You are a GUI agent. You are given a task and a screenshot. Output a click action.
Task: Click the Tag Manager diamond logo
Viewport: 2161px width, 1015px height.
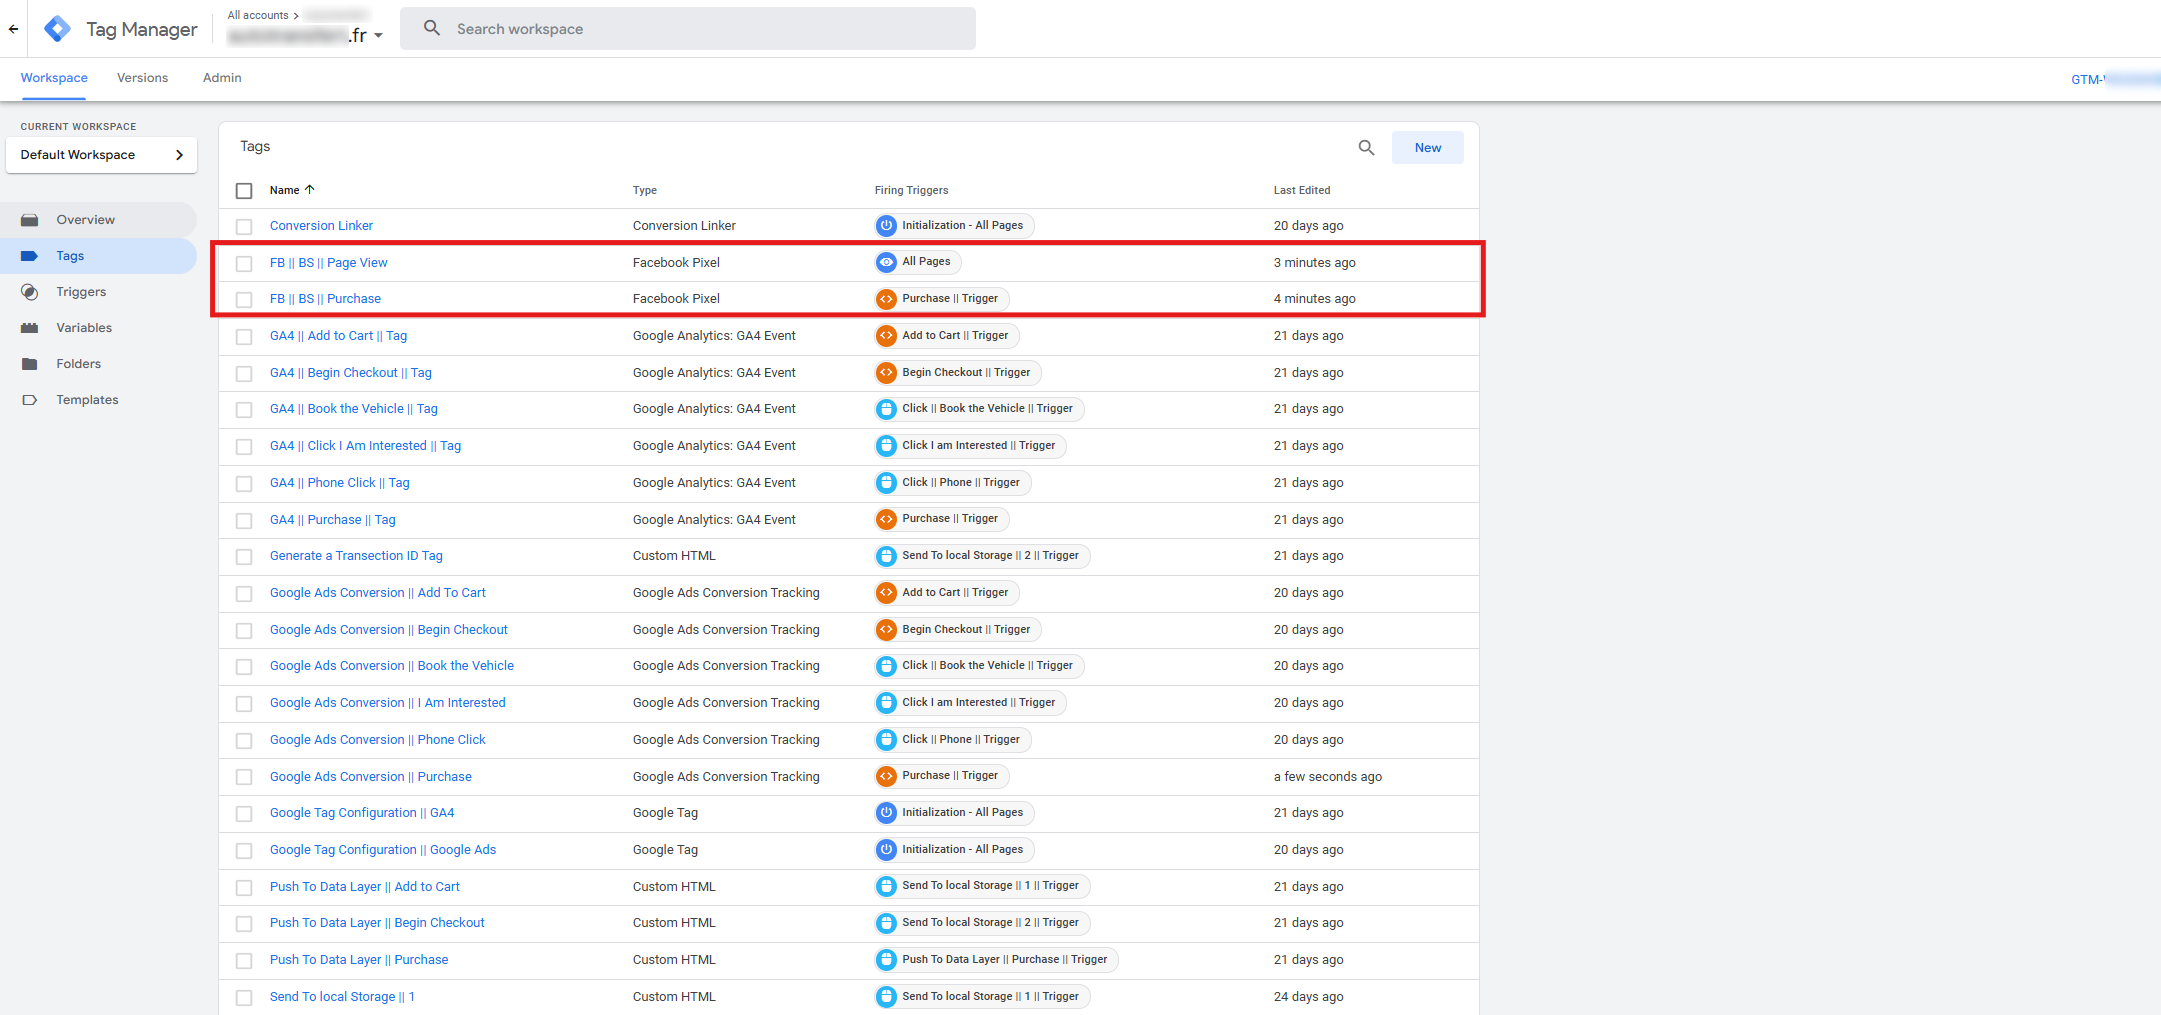(58, 29)
